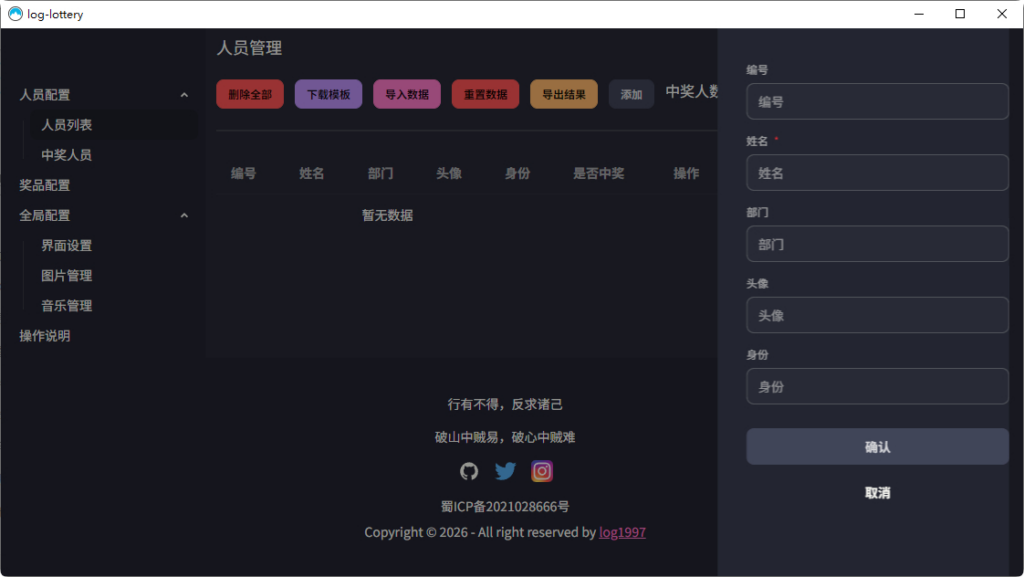Click the Twitter bird icon in the footer
Image resolution: width=1024 pixels, height=577 pixels.
tap(505, 470)
